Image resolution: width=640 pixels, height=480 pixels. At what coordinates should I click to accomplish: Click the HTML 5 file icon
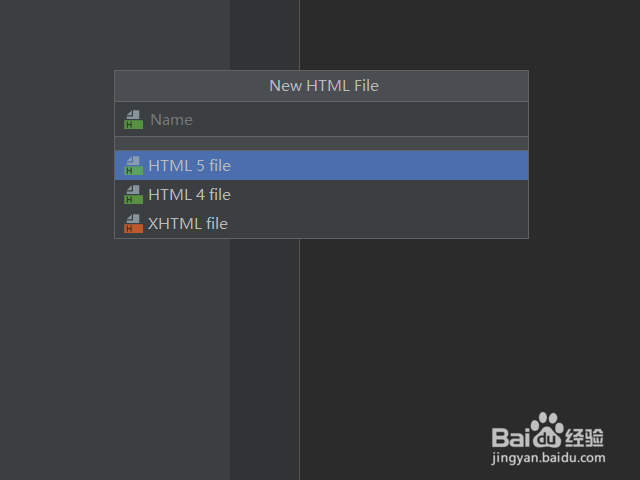(133, 166)
